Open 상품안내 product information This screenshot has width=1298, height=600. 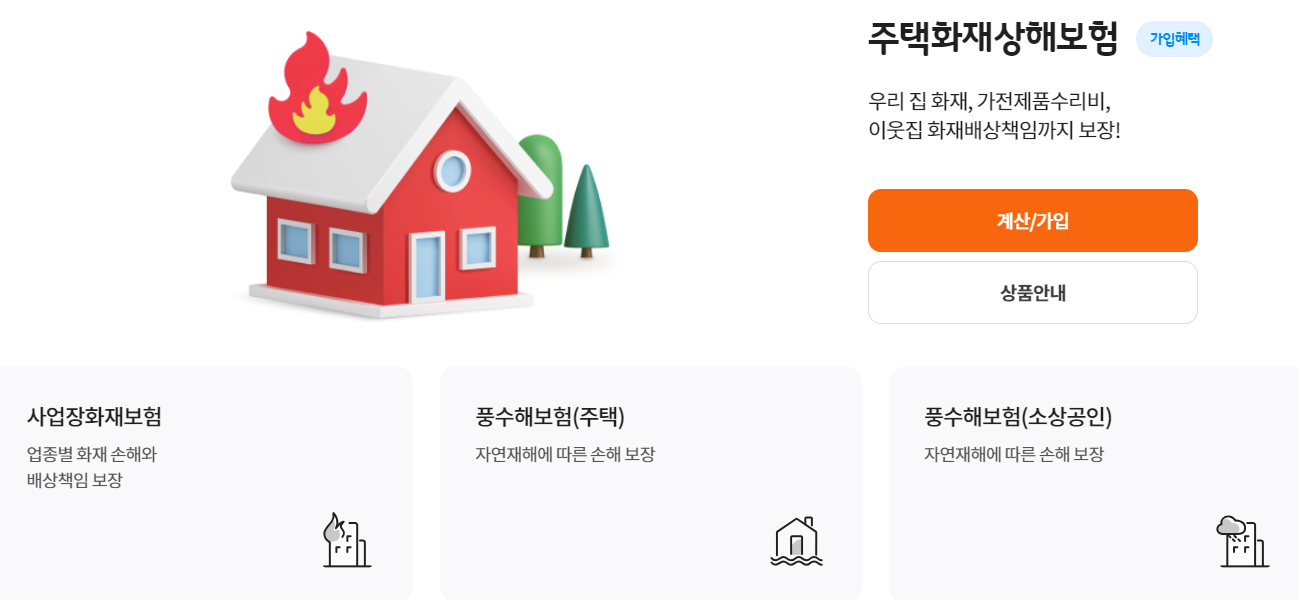coord(1032,292)
